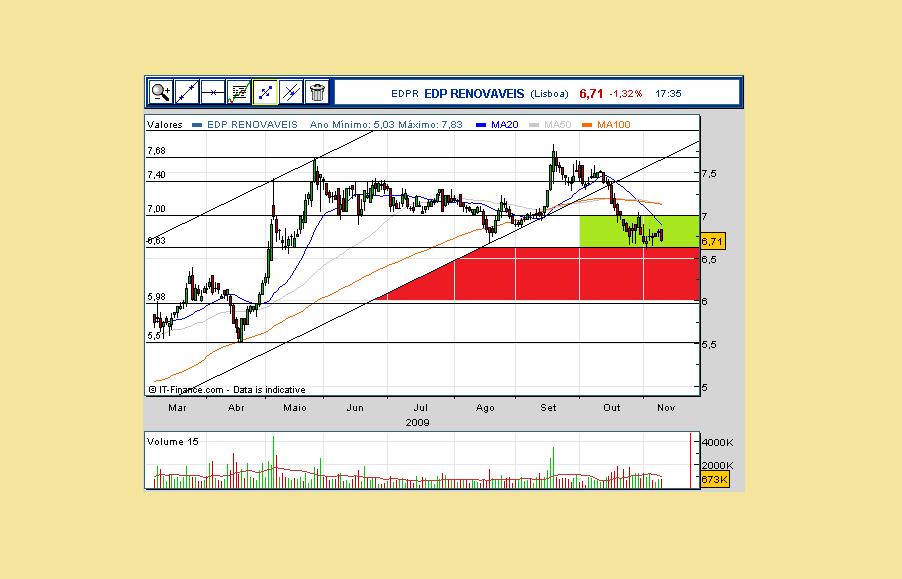Screen dimensions: 902x579
Task: Click the yellow 673K volume tag
Action: click(715, 480)
